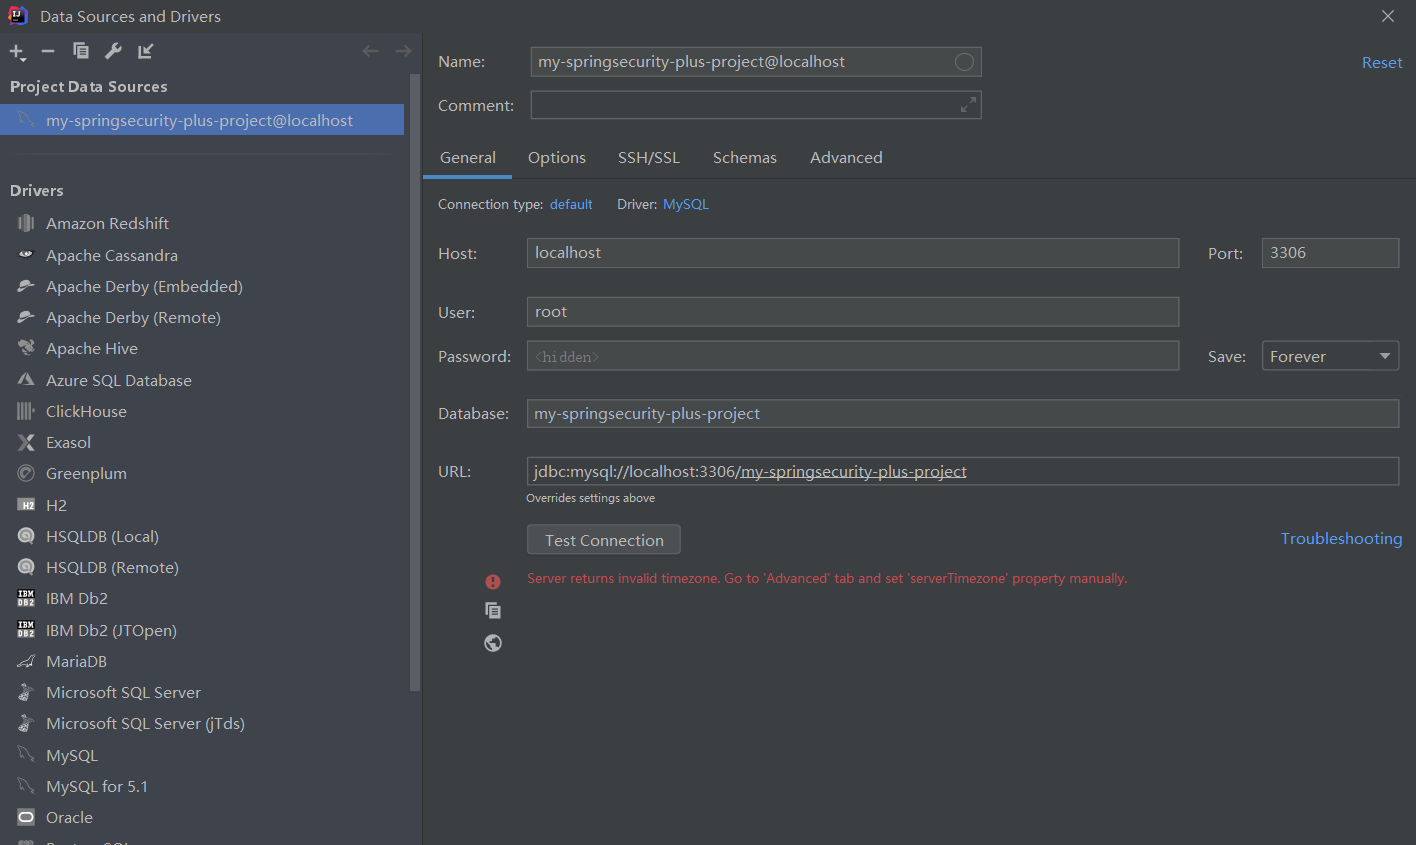Viewport: 1416px width, 845px height.
Task: Open driver settings wrench icon
Action: 113,51
